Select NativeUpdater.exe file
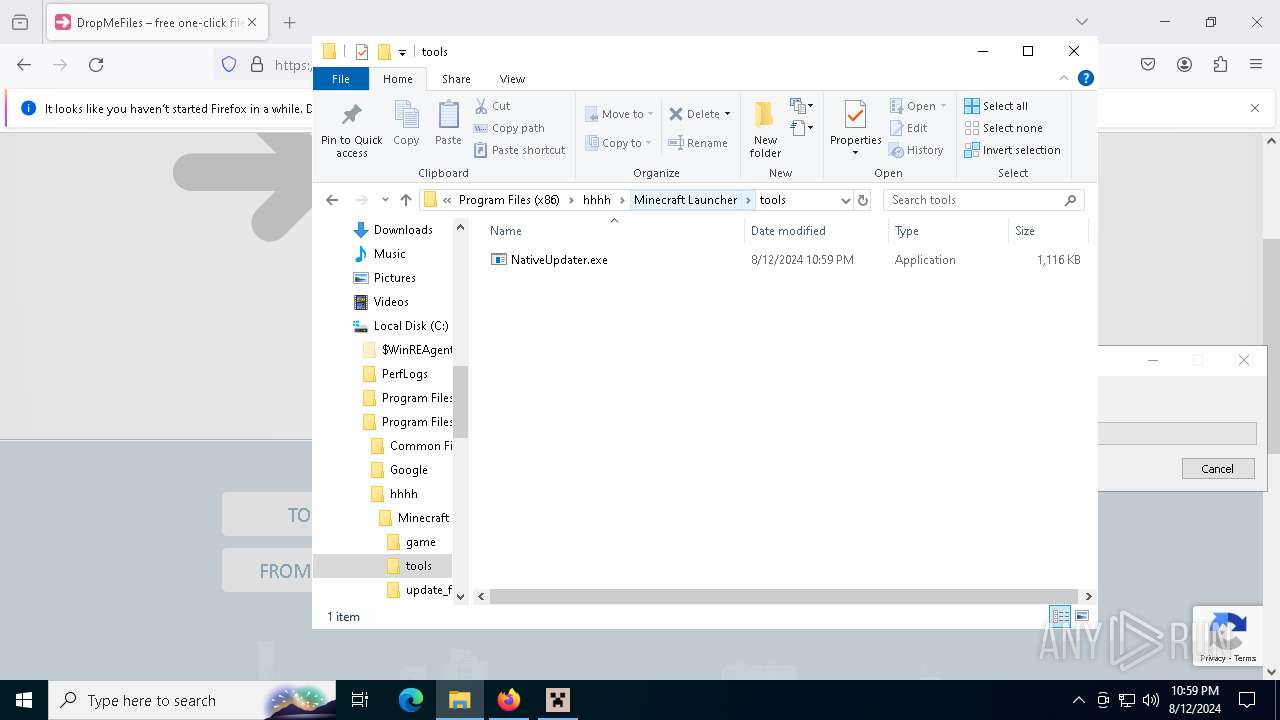Image resolution: width=1280 pixels, height=720 pixels. (x=559, y=260)
